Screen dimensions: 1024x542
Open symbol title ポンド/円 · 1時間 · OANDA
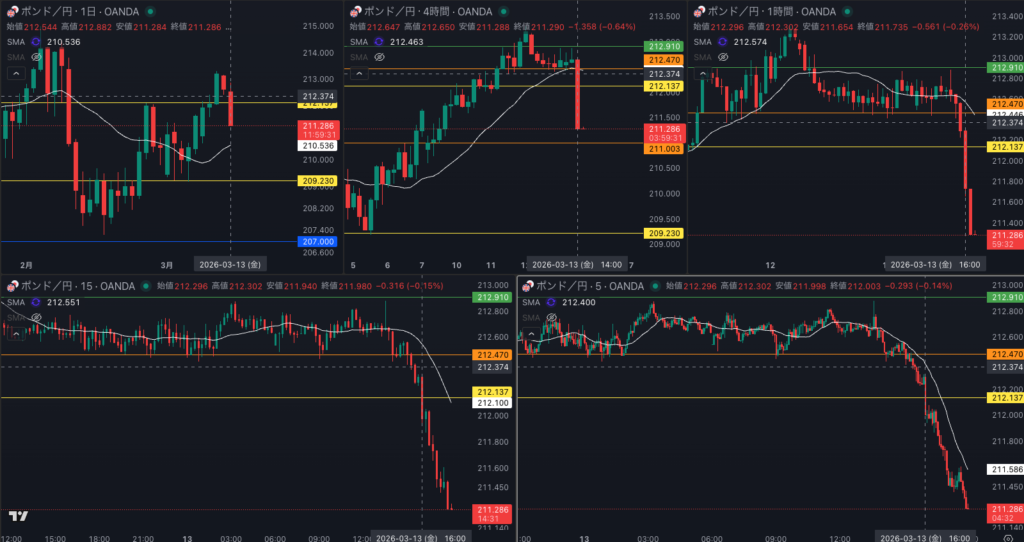773,11
